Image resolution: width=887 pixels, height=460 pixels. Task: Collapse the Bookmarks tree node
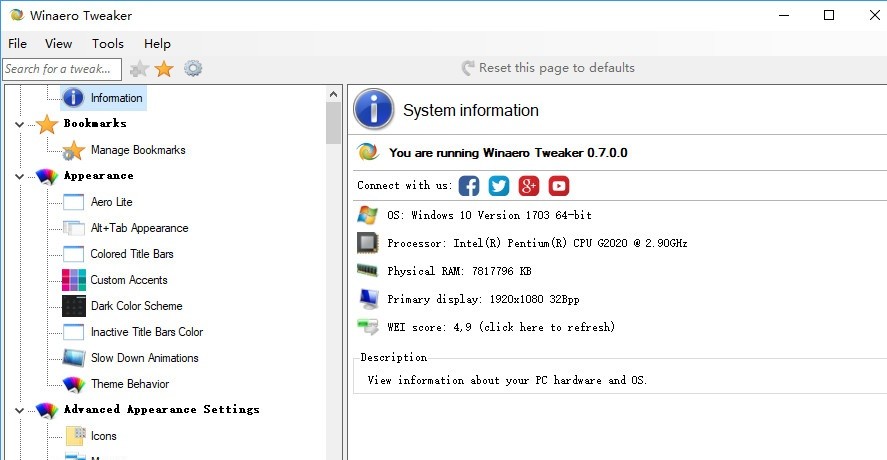(x=19, y=124)
